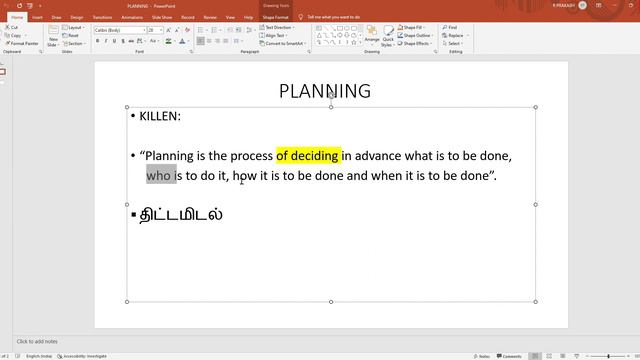Open Ribbon Display Options
This screenshot has width=640, height=360.
point(598,5)
